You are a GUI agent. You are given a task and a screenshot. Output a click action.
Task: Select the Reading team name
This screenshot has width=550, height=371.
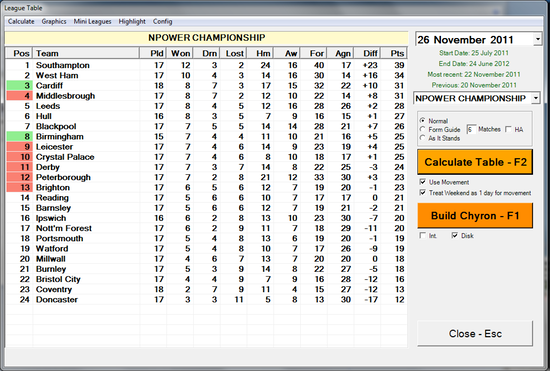click(52, 197)
